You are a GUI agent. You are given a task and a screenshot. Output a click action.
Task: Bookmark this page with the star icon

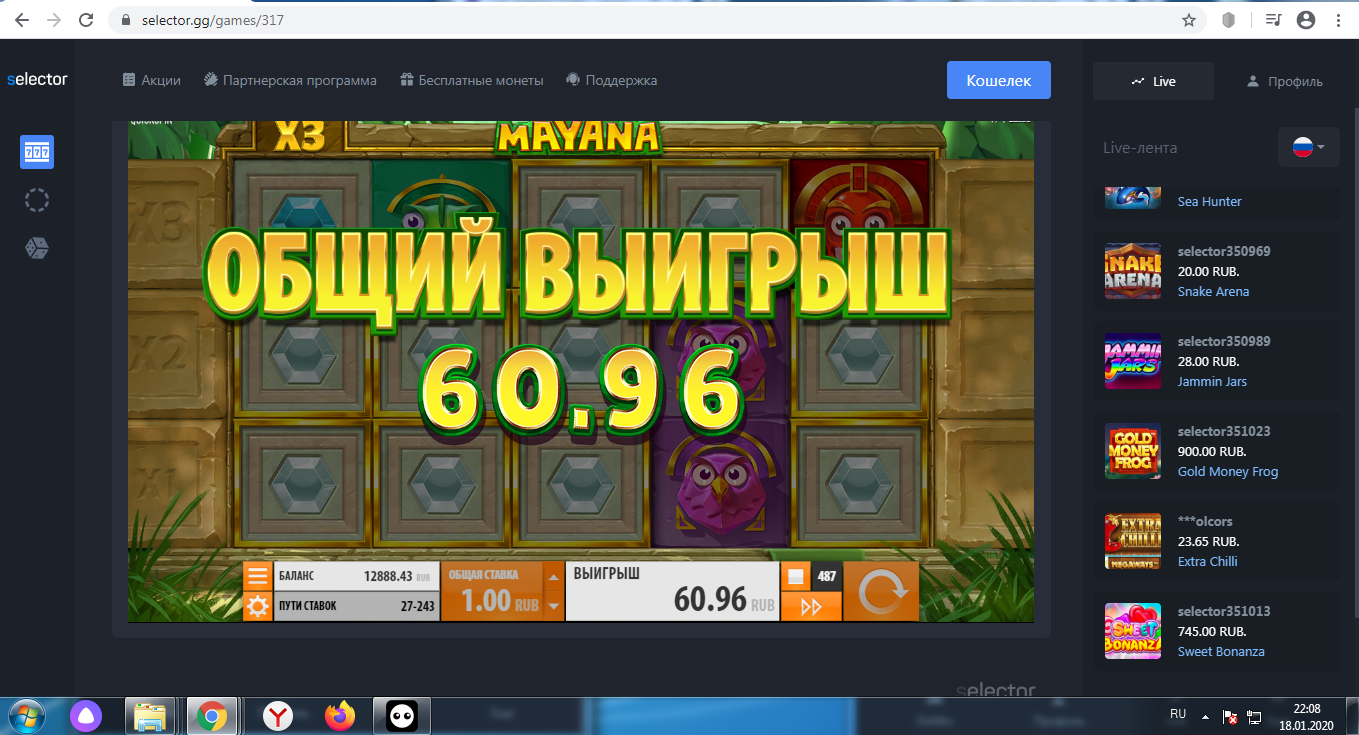[1189, 20]
